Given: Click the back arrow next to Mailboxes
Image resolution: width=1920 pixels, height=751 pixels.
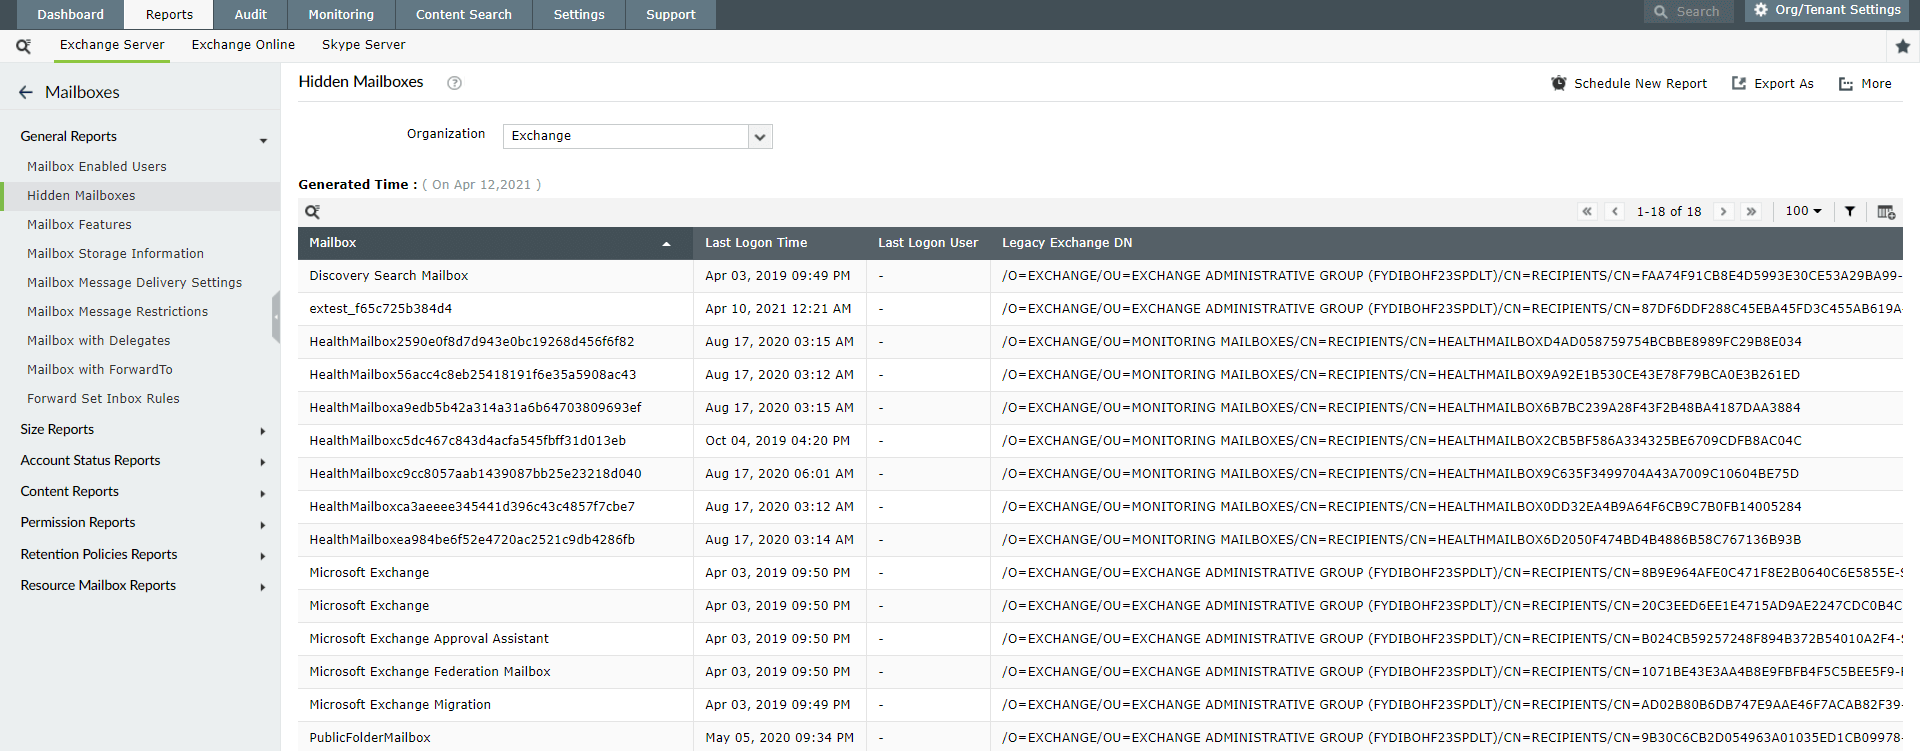Looking at the screenshot, I should 26,92.
